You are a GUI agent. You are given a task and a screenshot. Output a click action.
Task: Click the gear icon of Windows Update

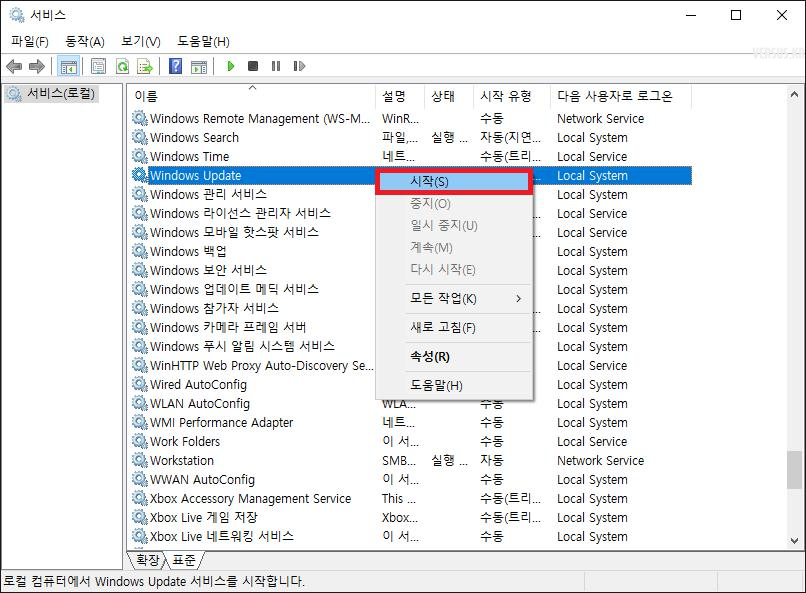(x=139, y=175)
